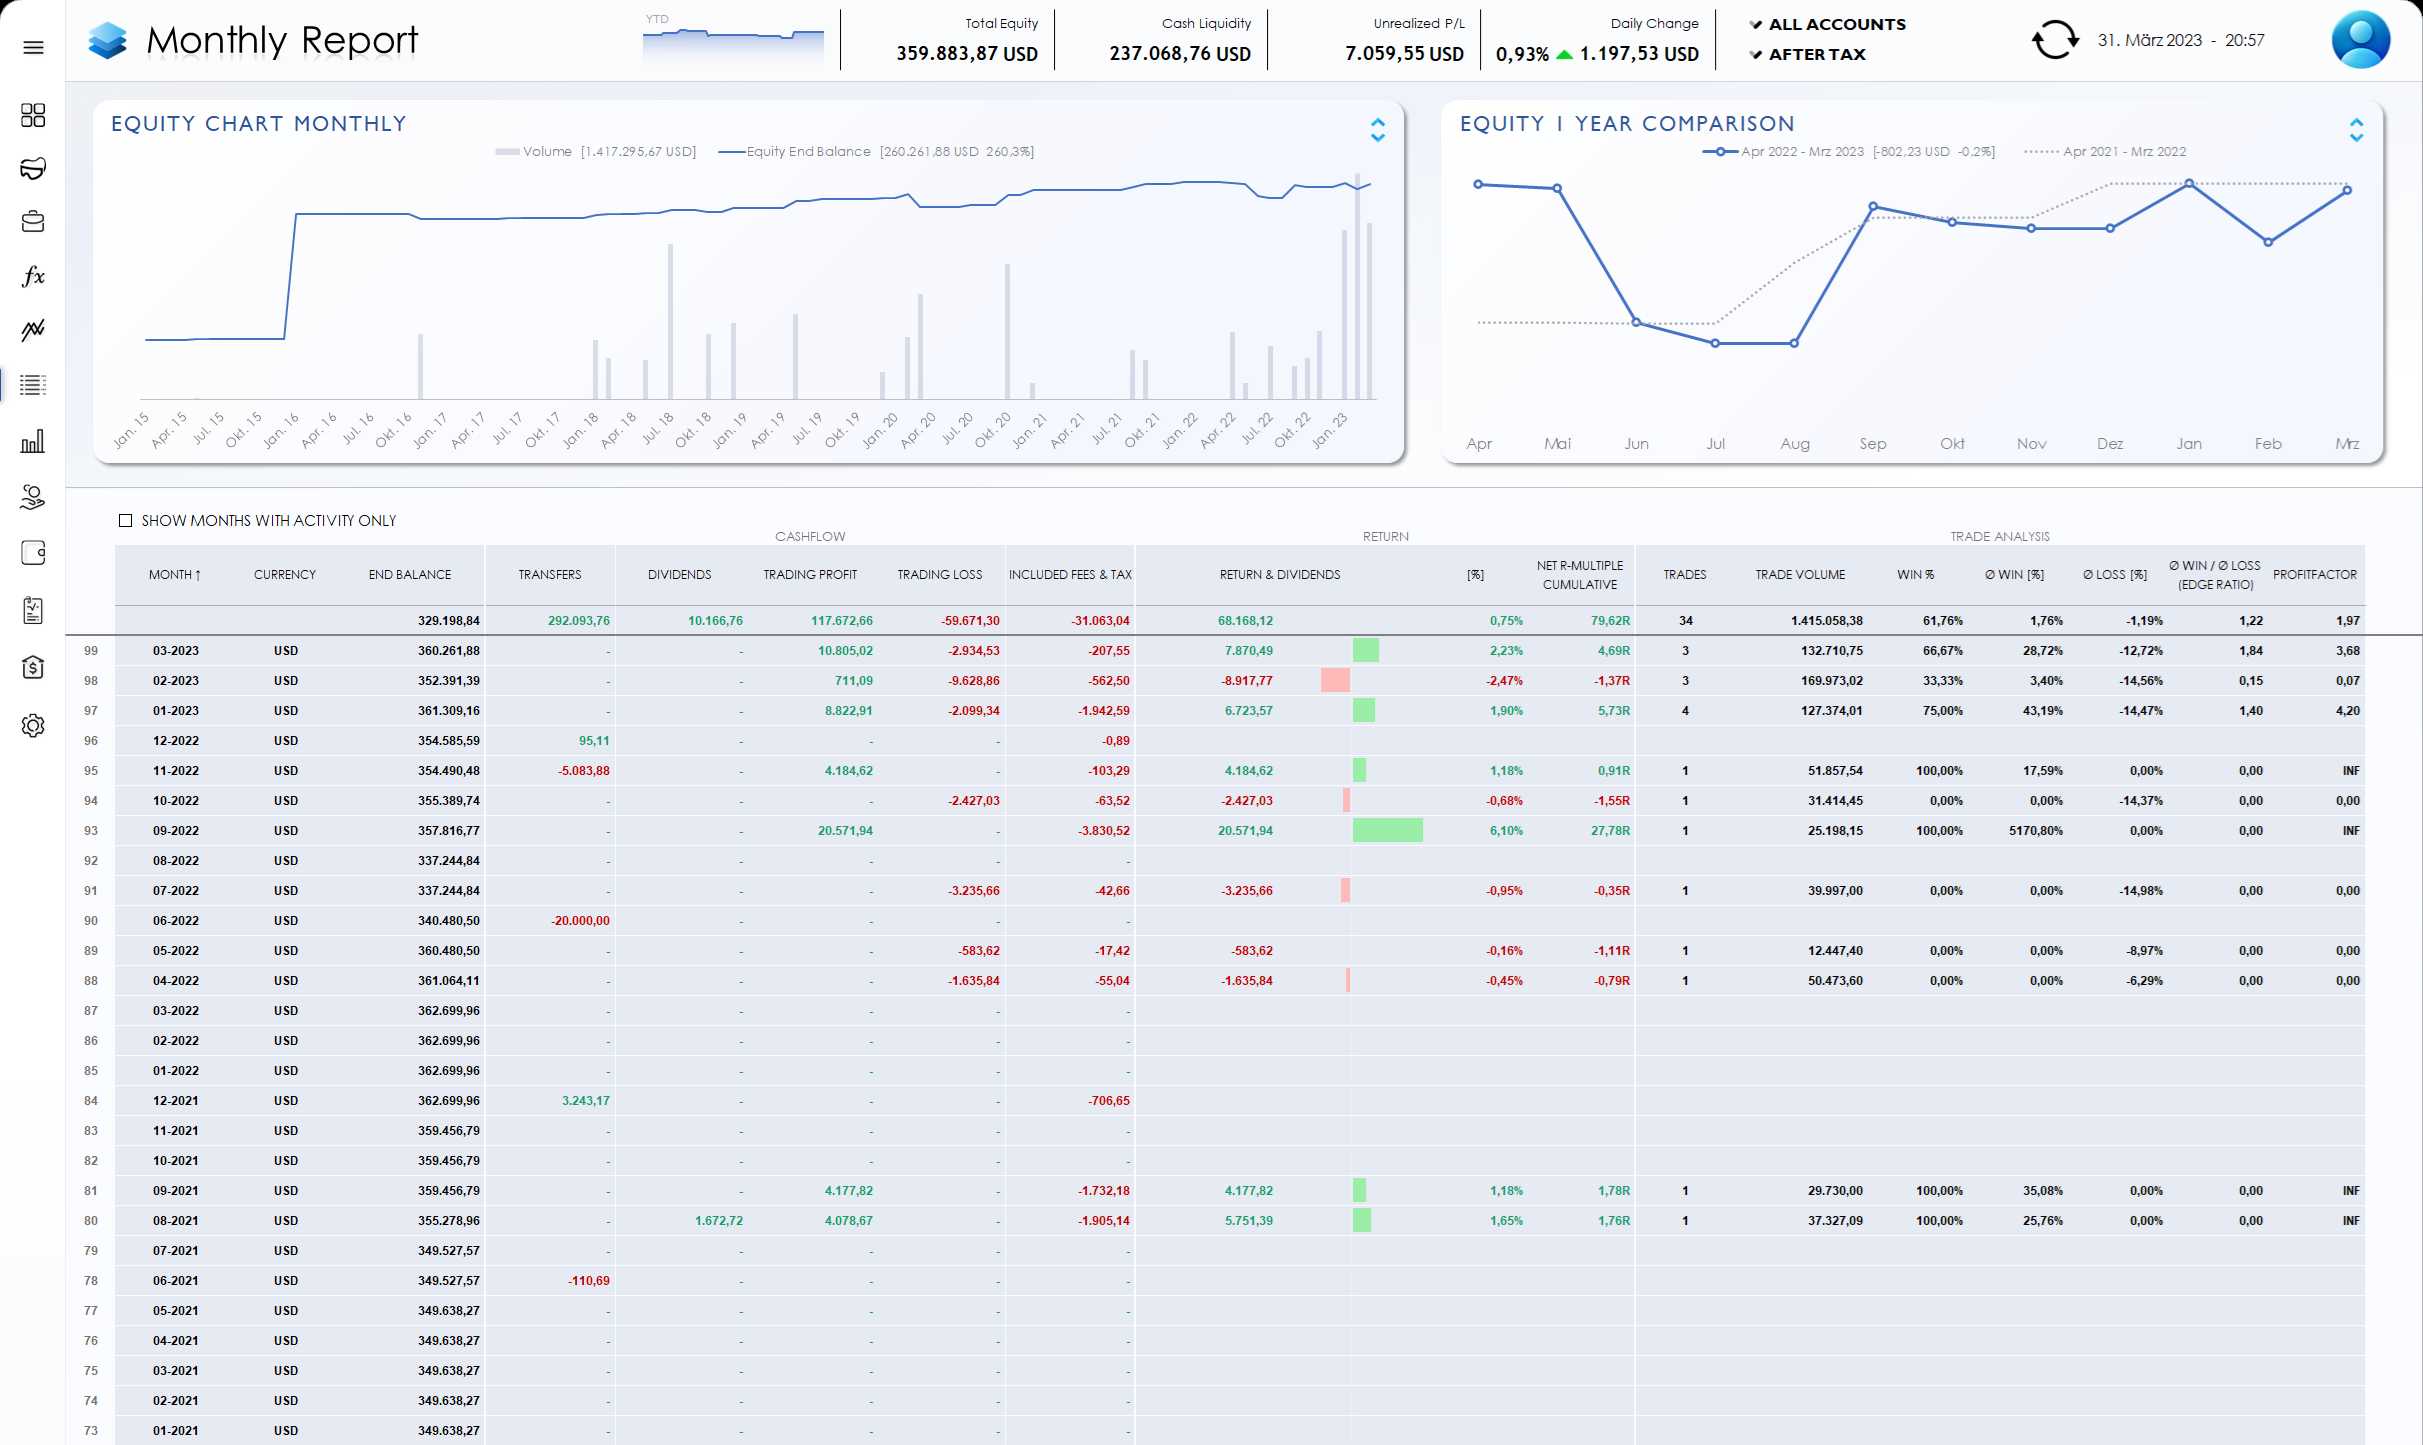Toggle Equity End Balance legend entry

[x=876, y=152]
